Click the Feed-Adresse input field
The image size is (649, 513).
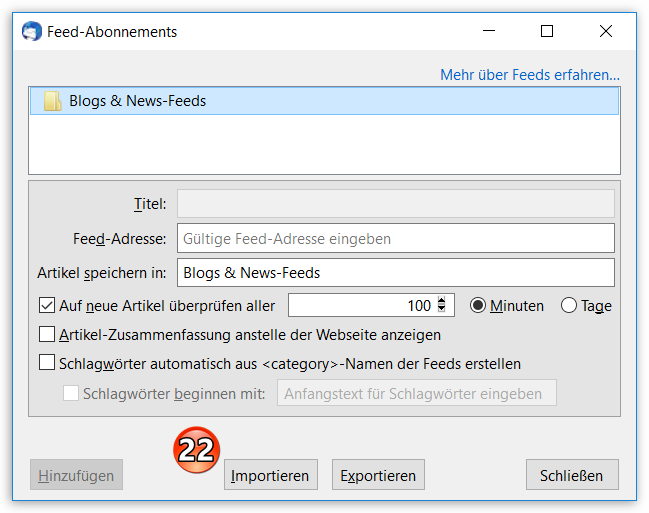[395, 239]
